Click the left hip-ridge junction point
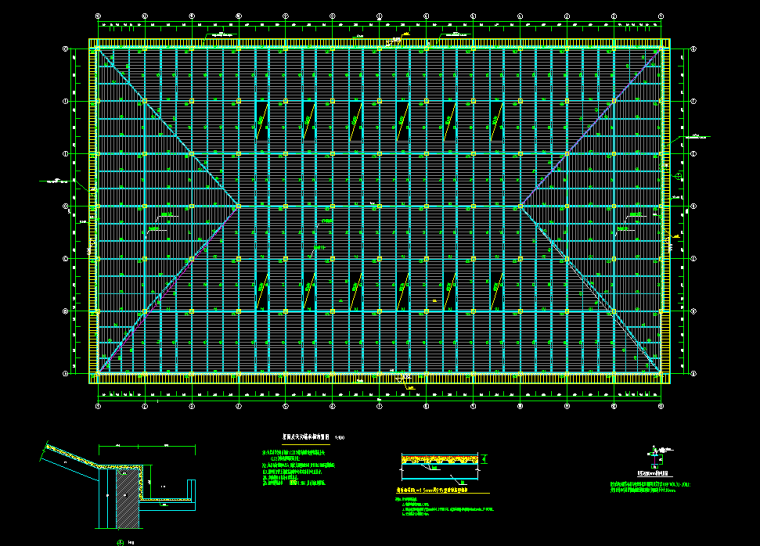 238,207
